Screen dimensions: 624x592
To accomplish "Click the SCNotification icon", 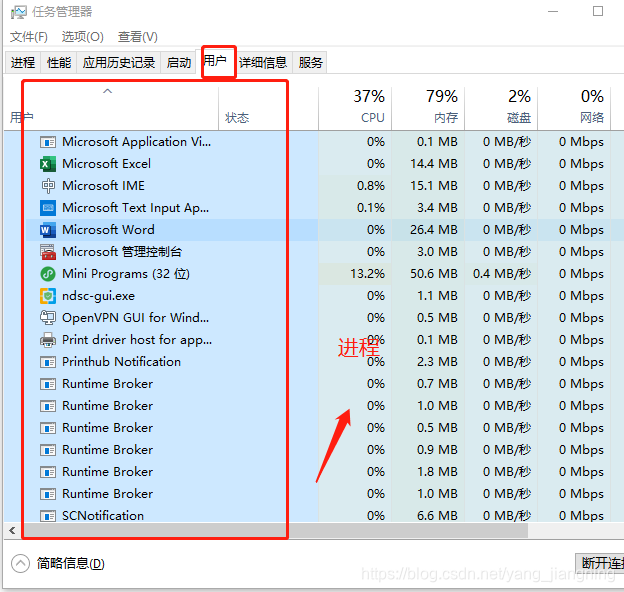I will pos(48,516).
